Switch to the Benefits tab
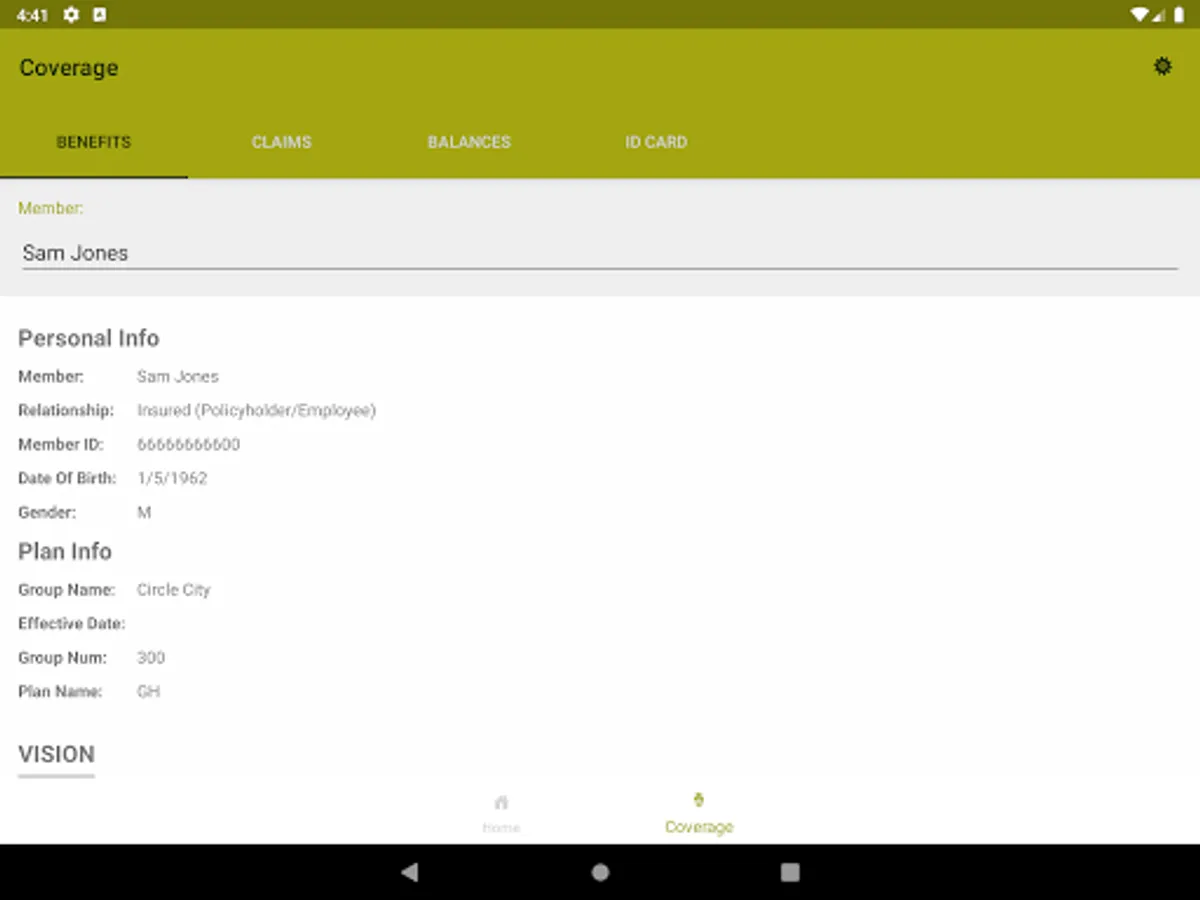This screenshot has height=900, width=1200. click(93, 142)
